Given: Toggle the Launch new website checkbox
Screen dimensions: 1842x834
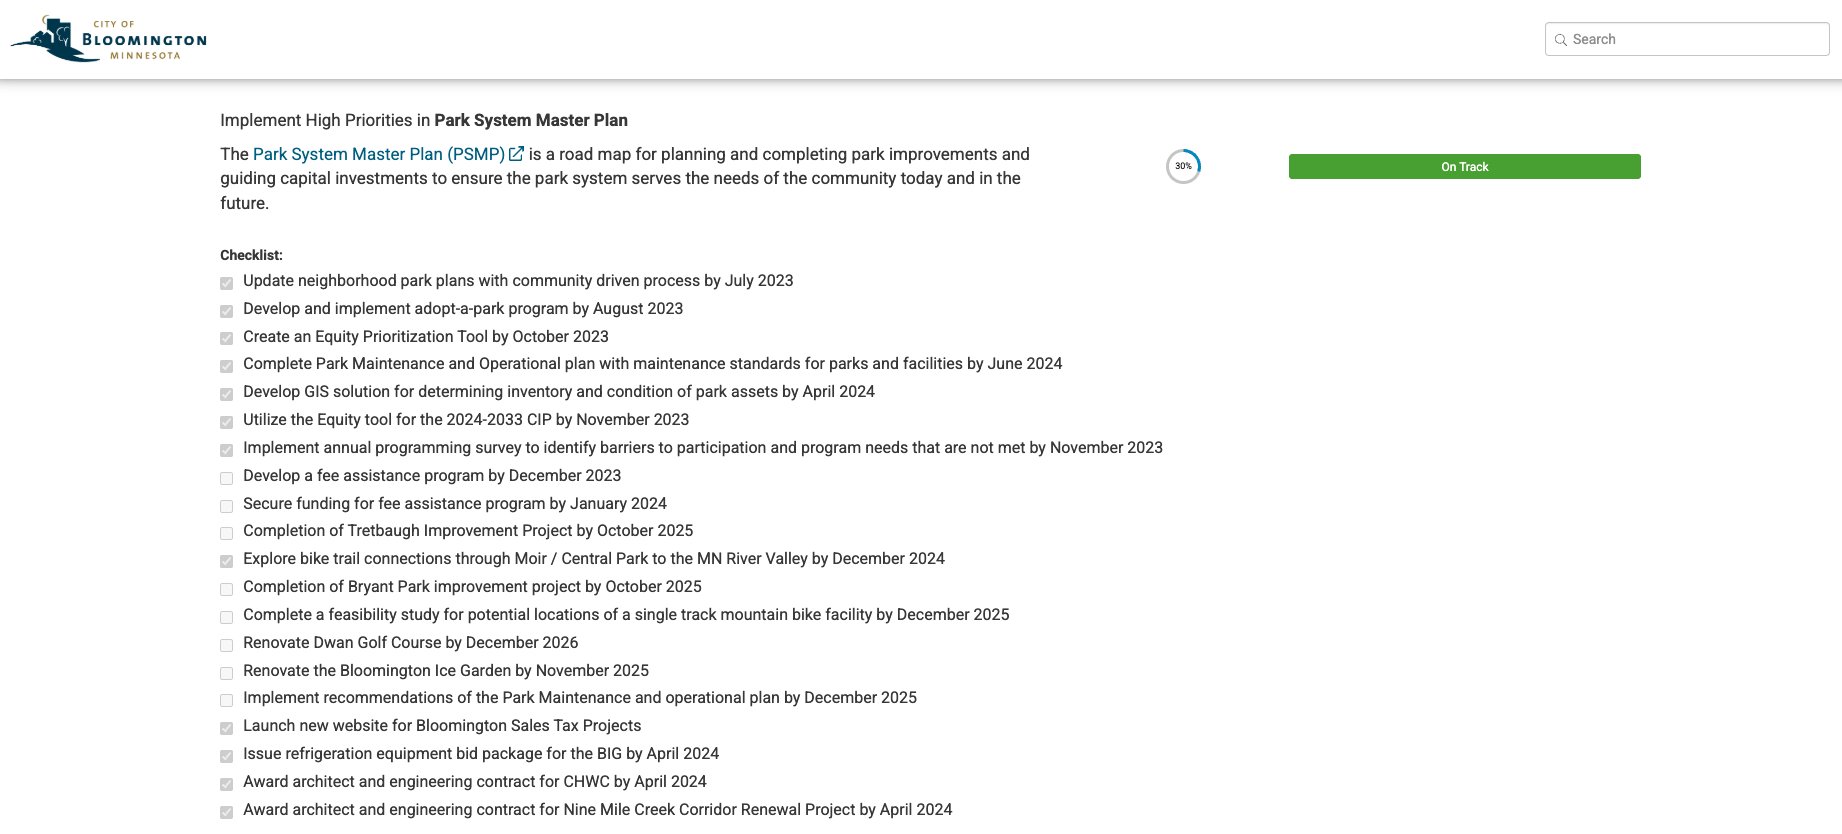Looking at the screenshot, I should tap(227, 728).
